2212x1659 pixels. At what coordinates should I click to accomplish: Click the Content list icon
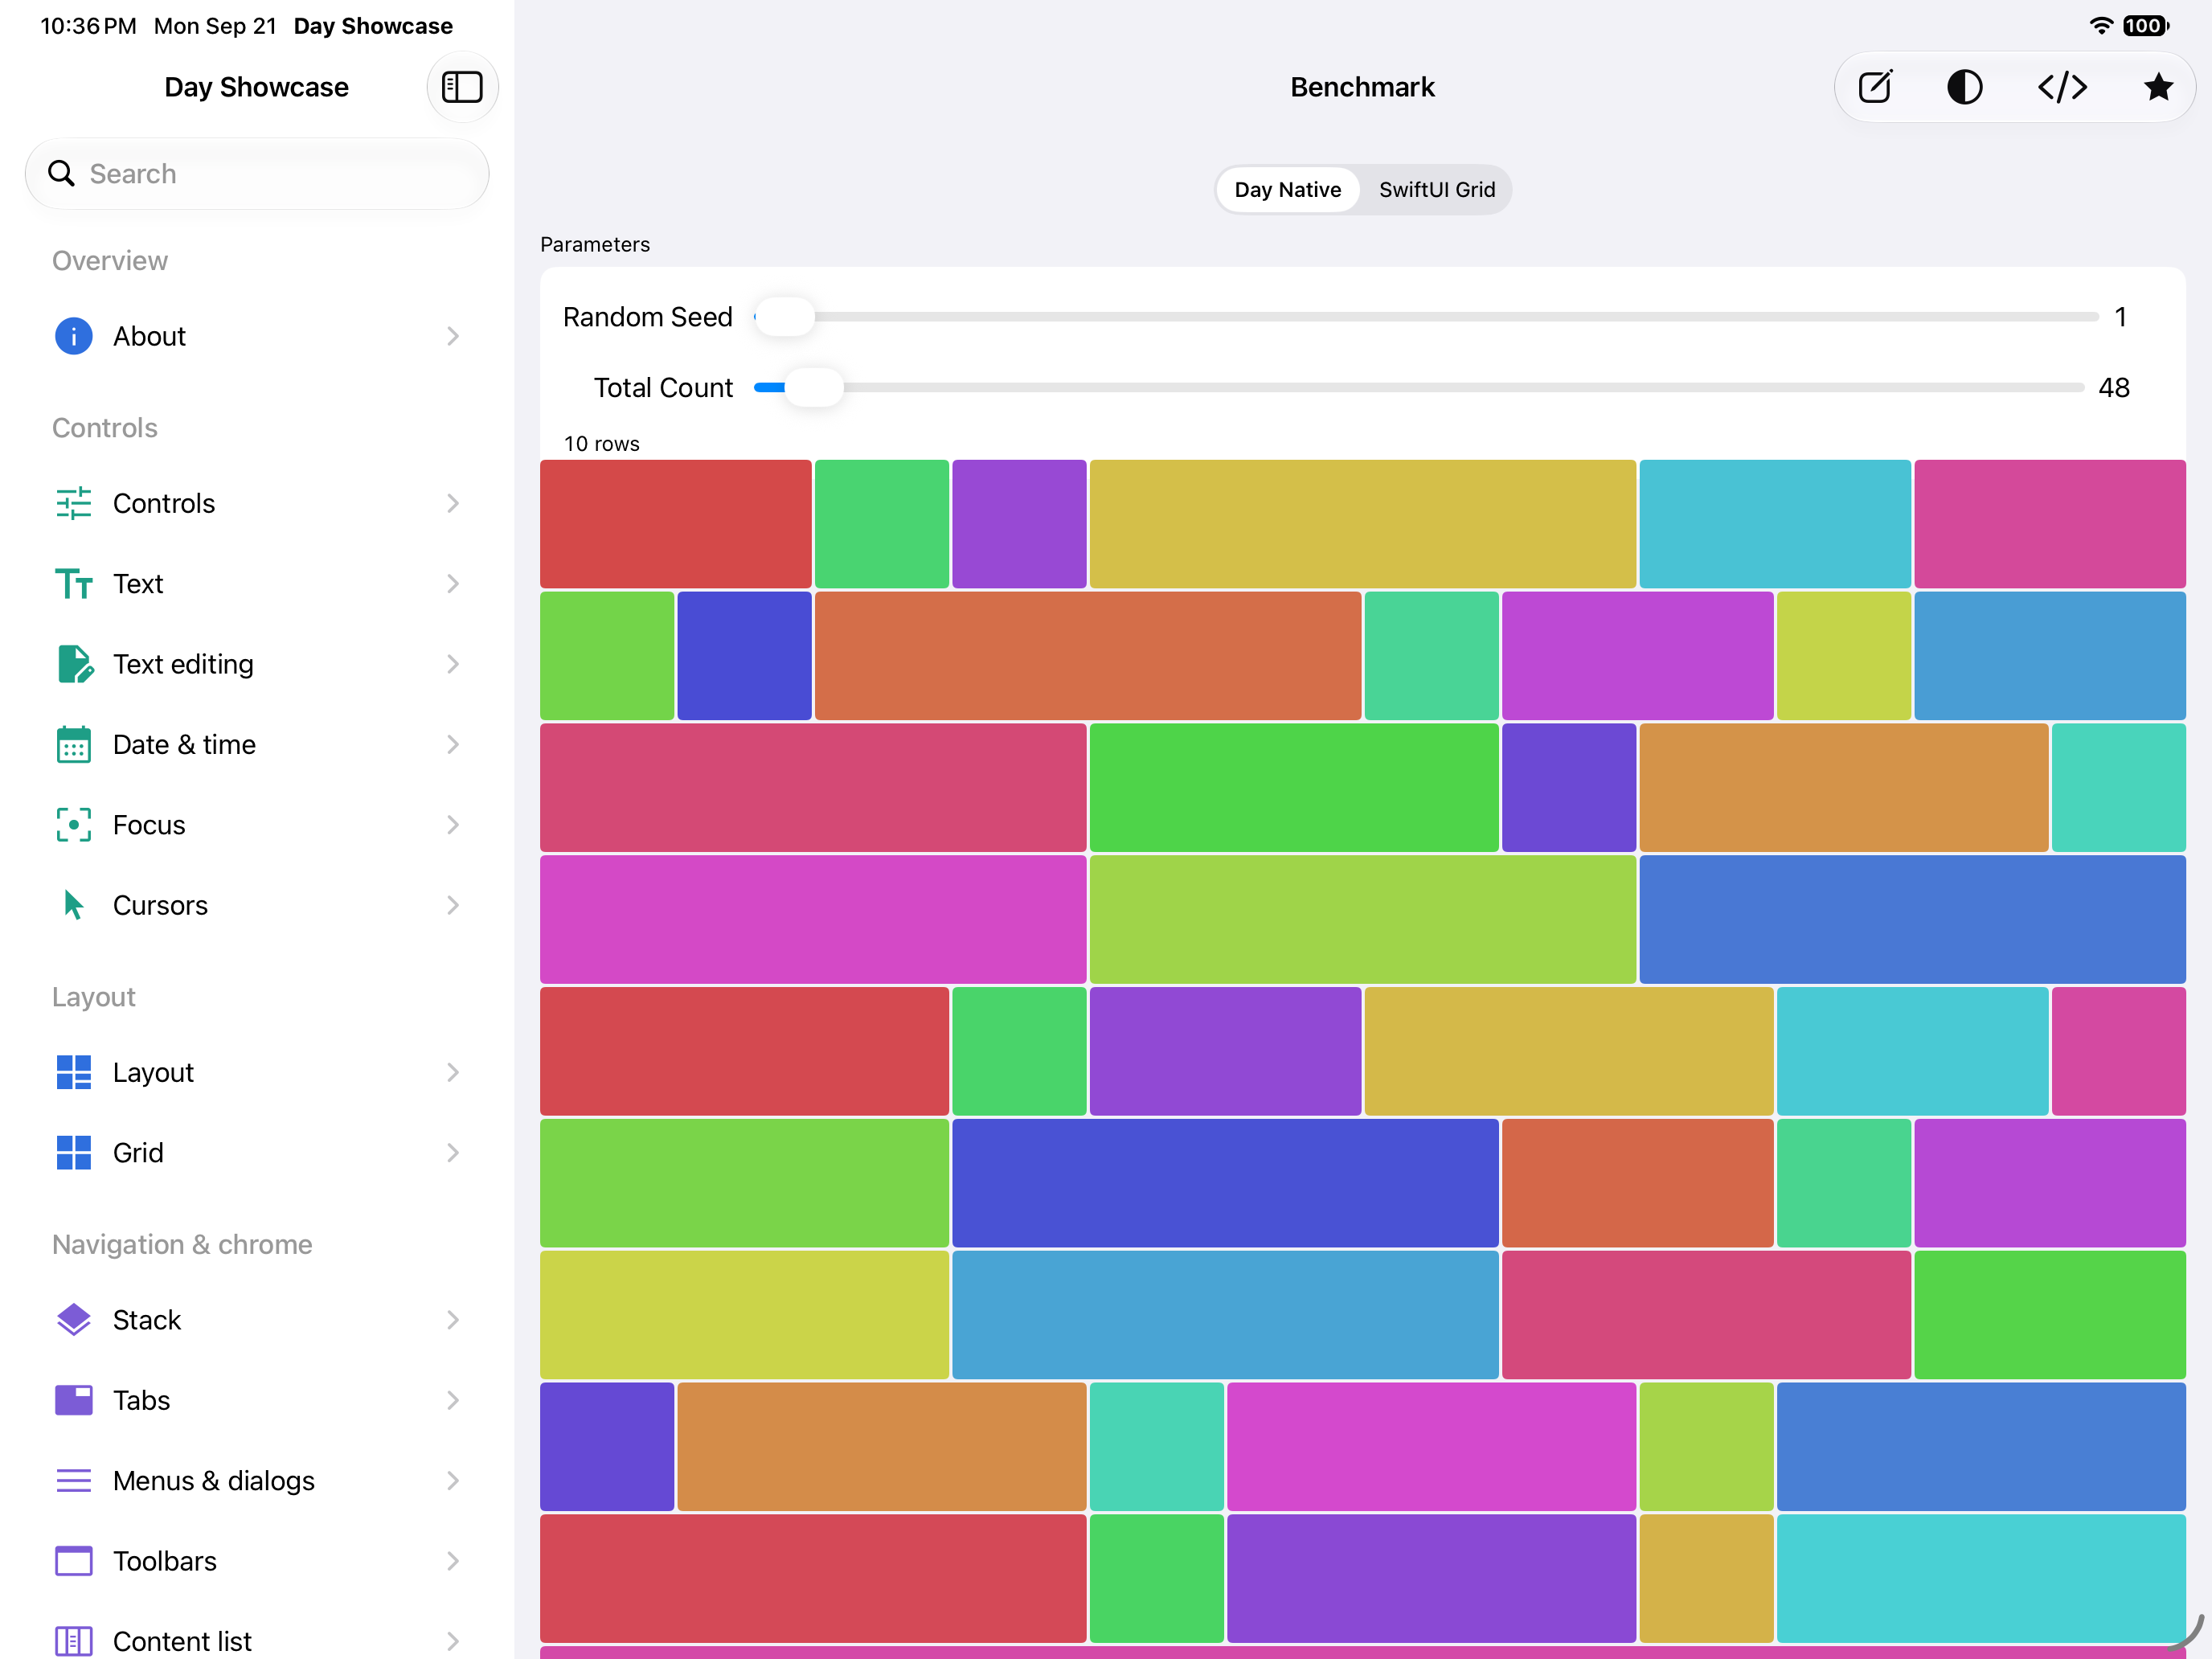[x=73, y=1641]
